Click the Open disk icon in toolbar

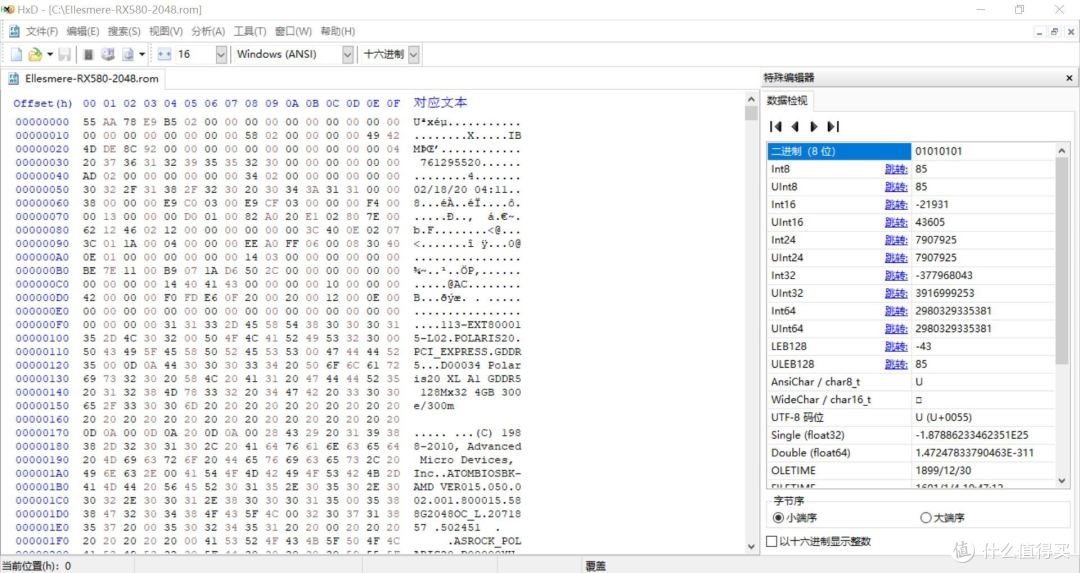[108, 54]
